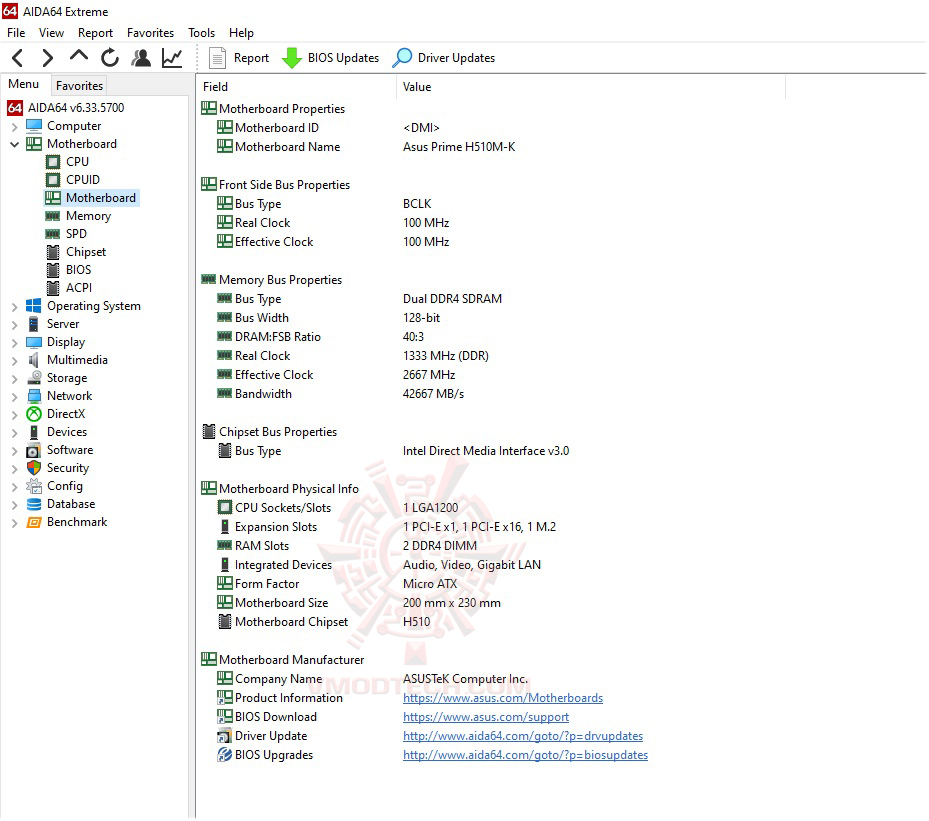Select the AIDA64 v6.33.5700 root node
Image resolution: width=929 pixels, height=821 pixels.
point(66,108)
